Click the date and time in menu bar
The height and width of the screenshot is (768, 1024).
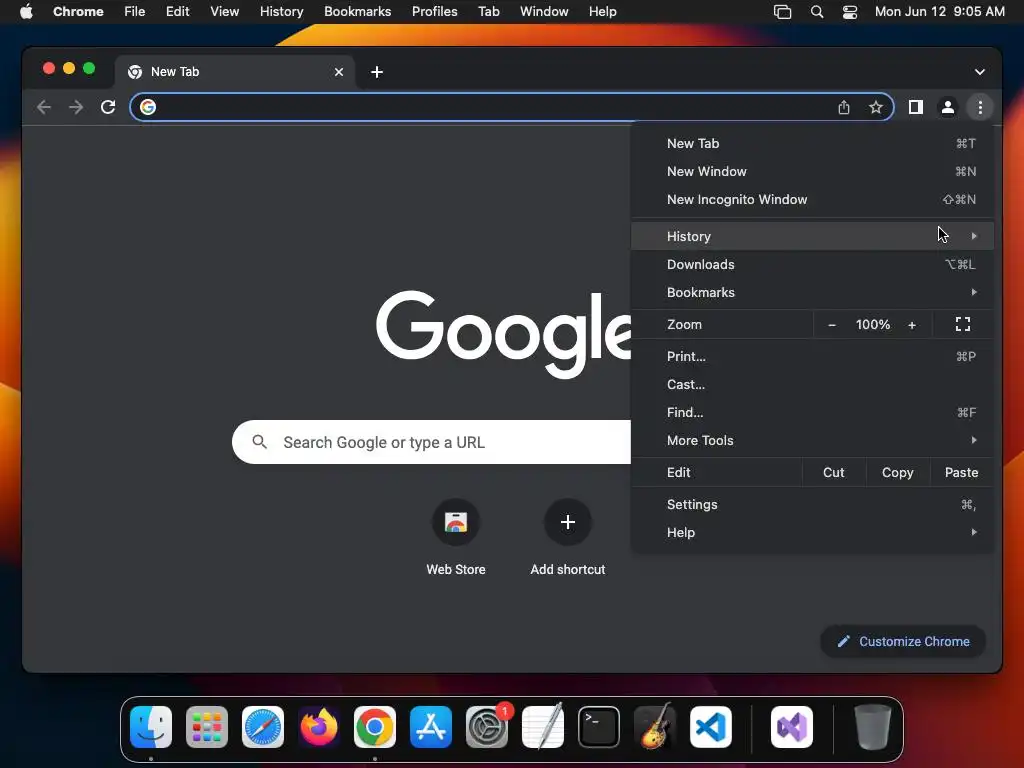[x=939, y=12]
